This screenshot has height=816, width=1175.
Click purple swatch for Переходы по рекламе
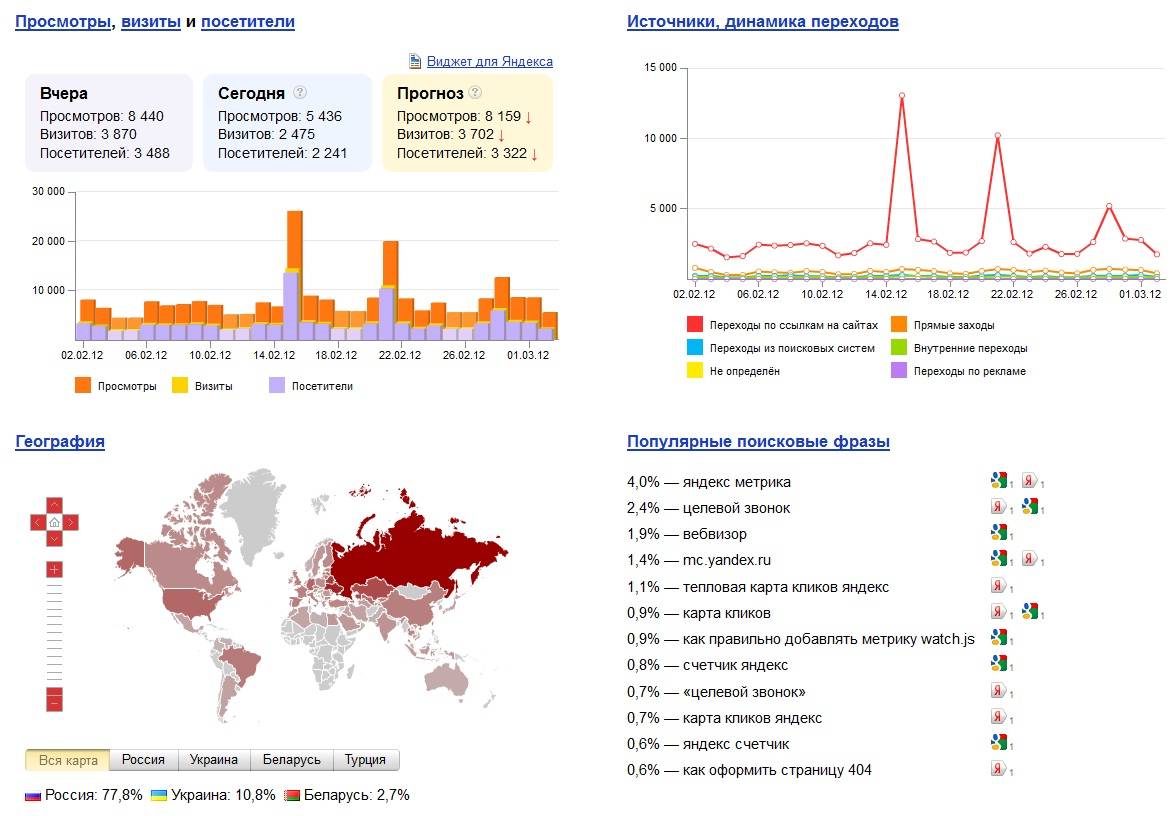tap(899, 370)
